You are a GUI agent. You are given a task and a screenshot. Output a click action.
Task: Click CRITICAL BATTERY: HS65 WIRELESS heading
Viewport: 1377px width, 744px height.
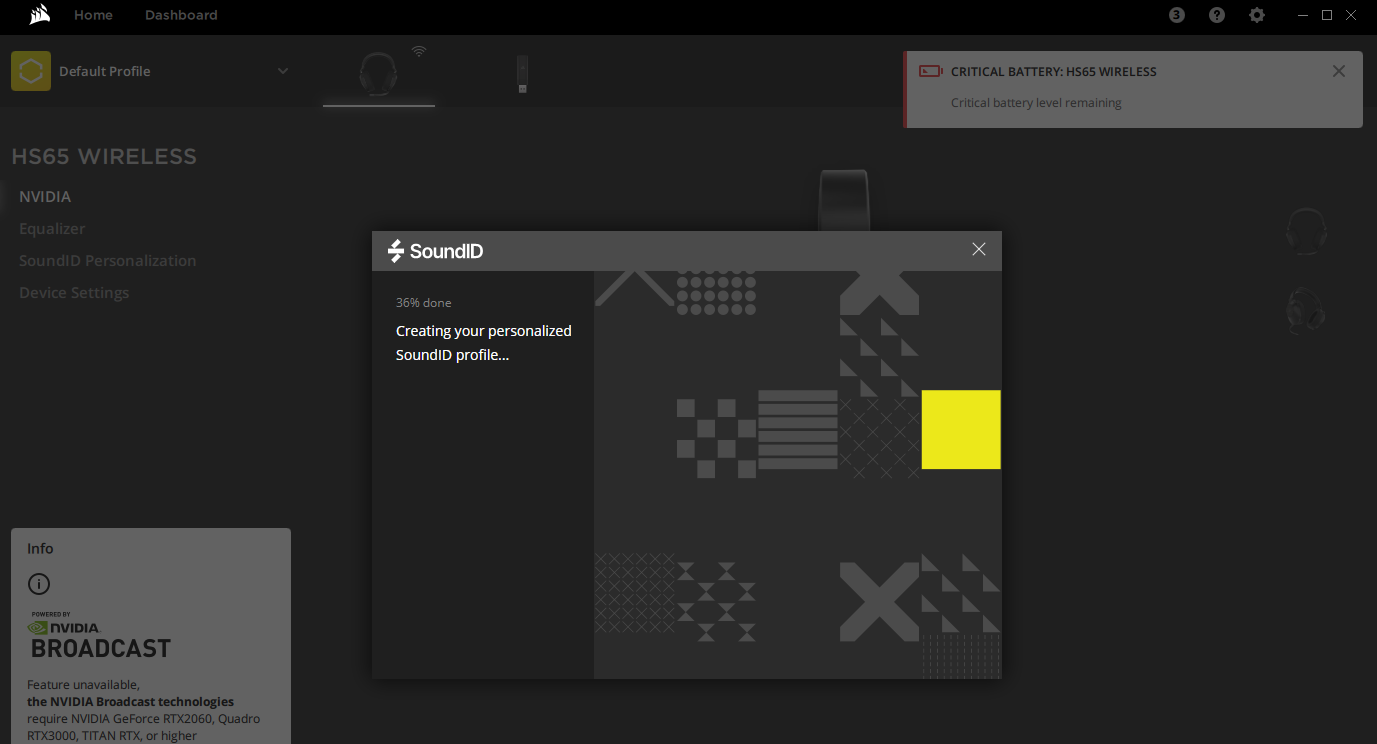pyautogui.click(x=1054, y=72)
